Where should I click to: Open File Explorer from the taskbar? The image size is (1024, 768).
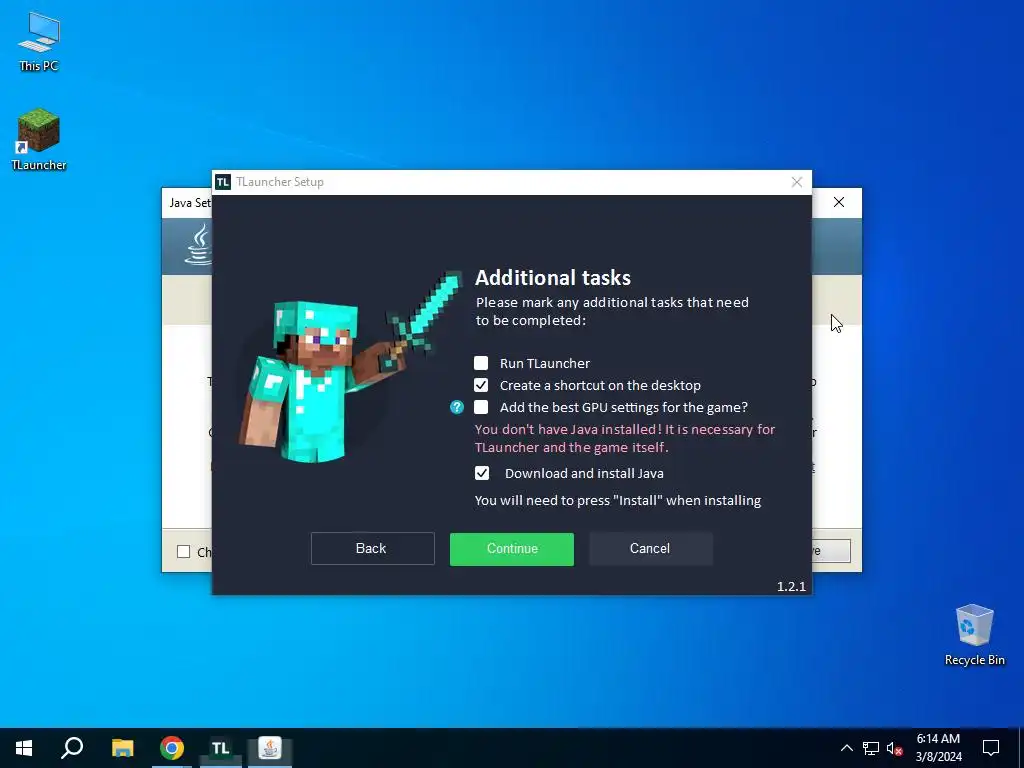click(122, 748)
